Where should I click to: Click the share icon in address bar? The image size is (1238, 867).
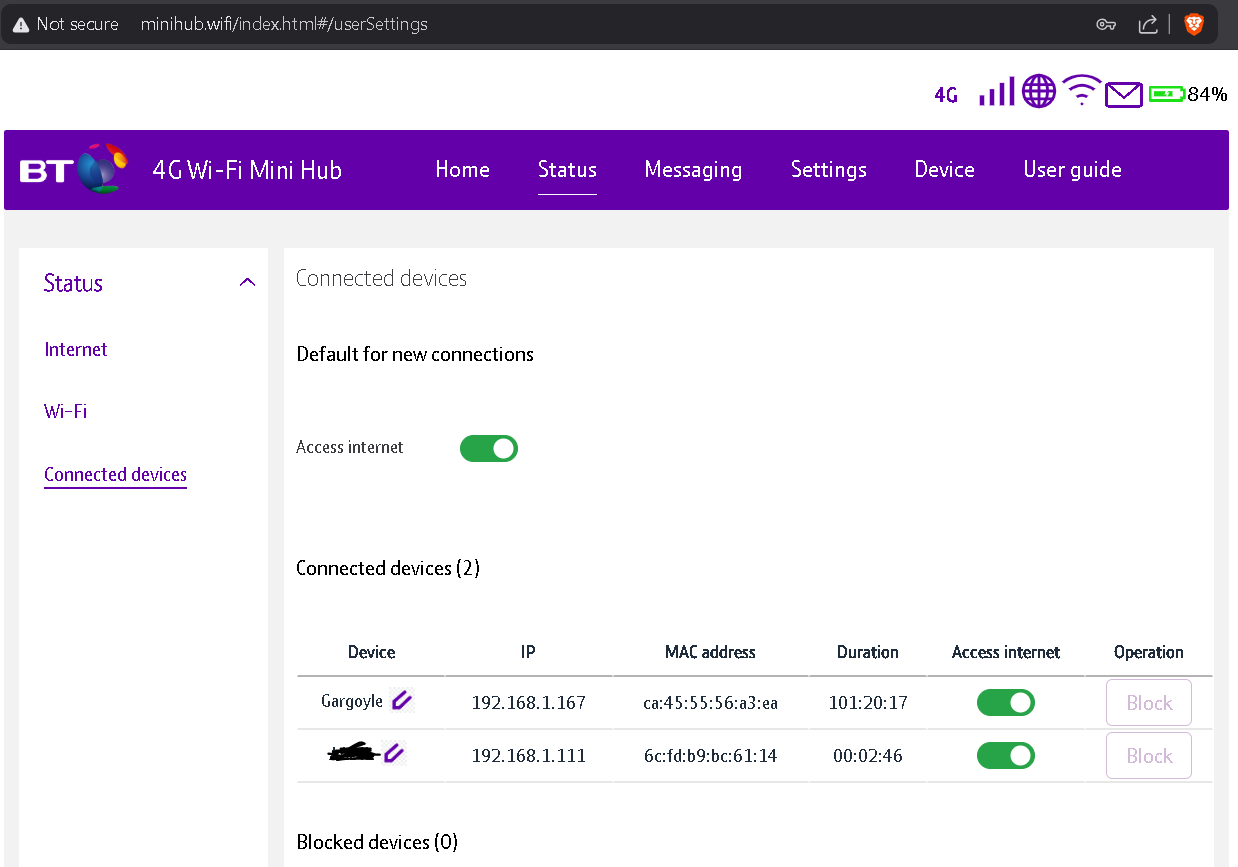tap(1148, 24)
